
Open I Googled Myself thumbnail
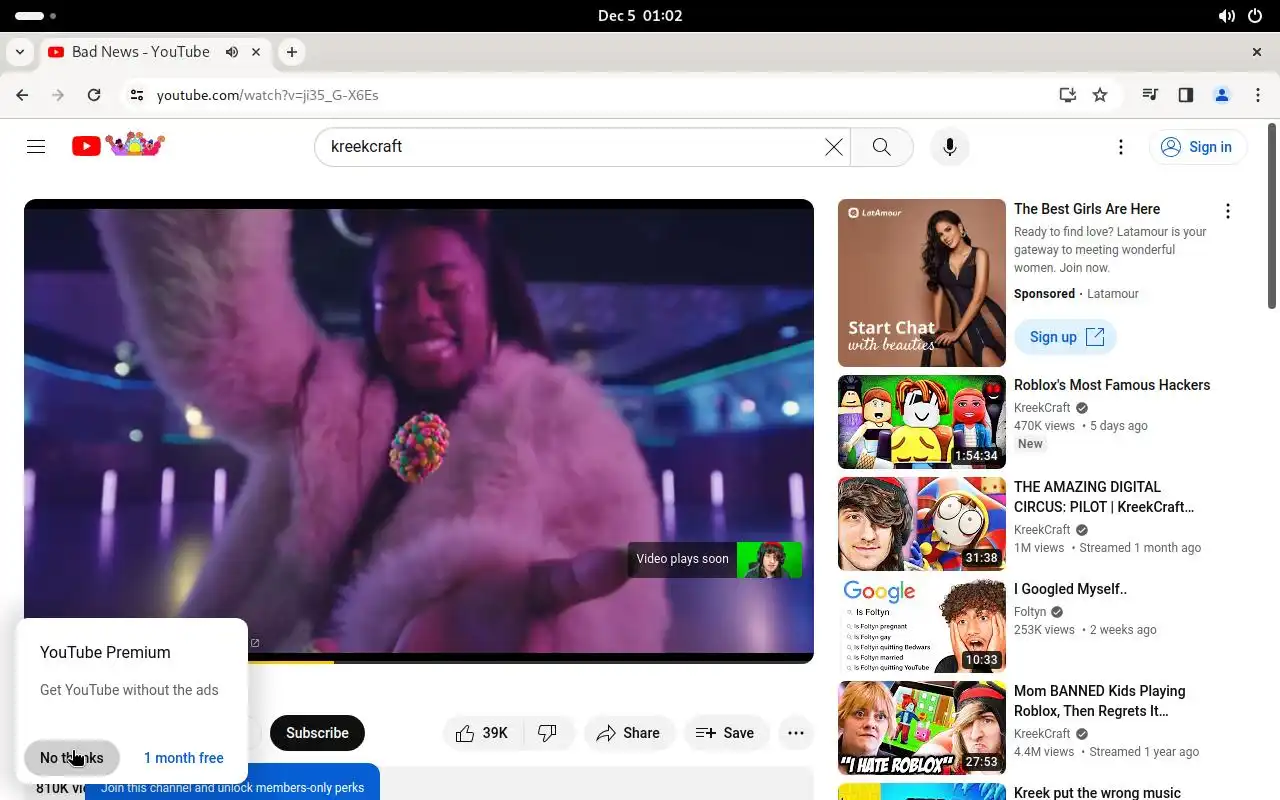[x=922, y=626]
